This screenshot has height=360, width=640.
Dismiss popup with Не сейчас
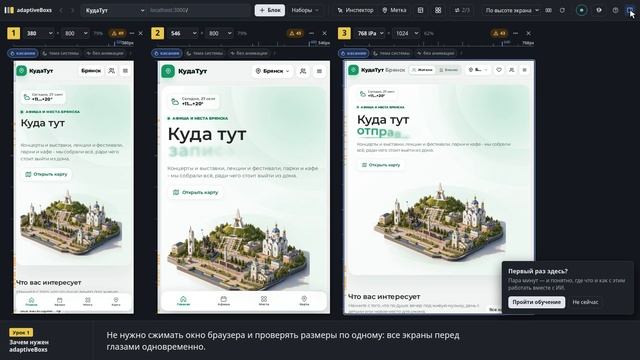coord(585,302)
